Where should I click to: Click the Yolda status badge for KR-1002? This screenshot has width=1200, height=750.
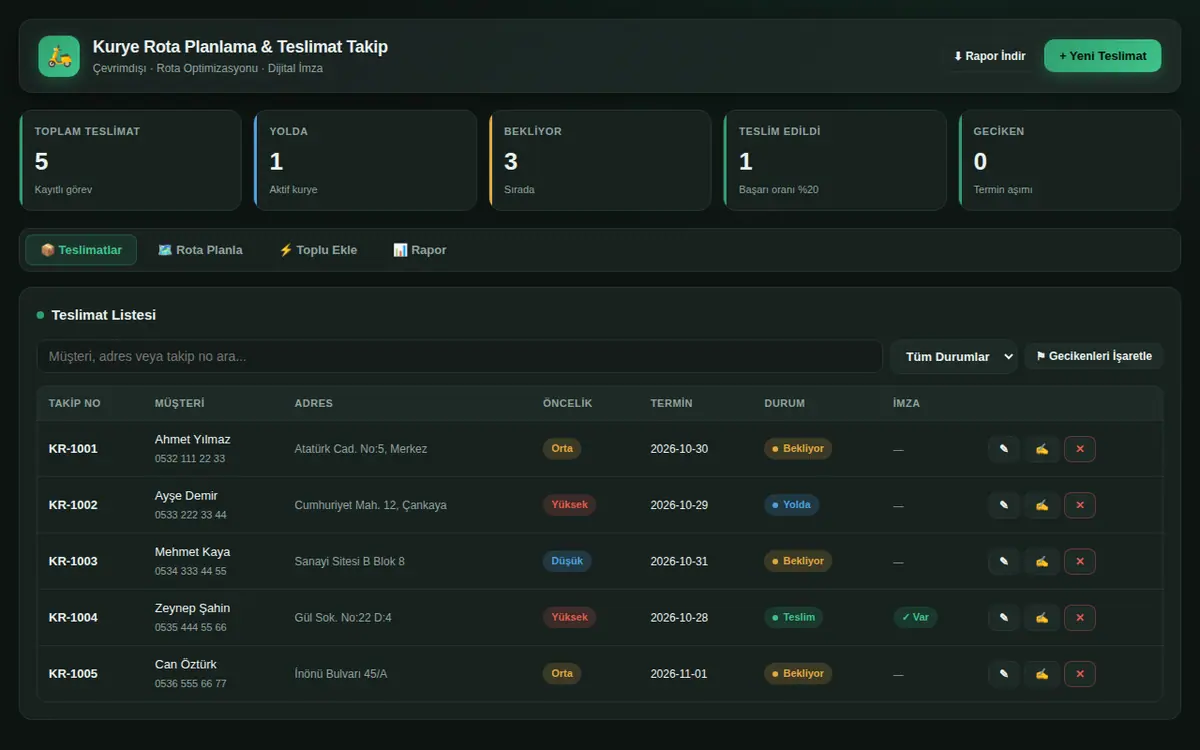[792, 505]
